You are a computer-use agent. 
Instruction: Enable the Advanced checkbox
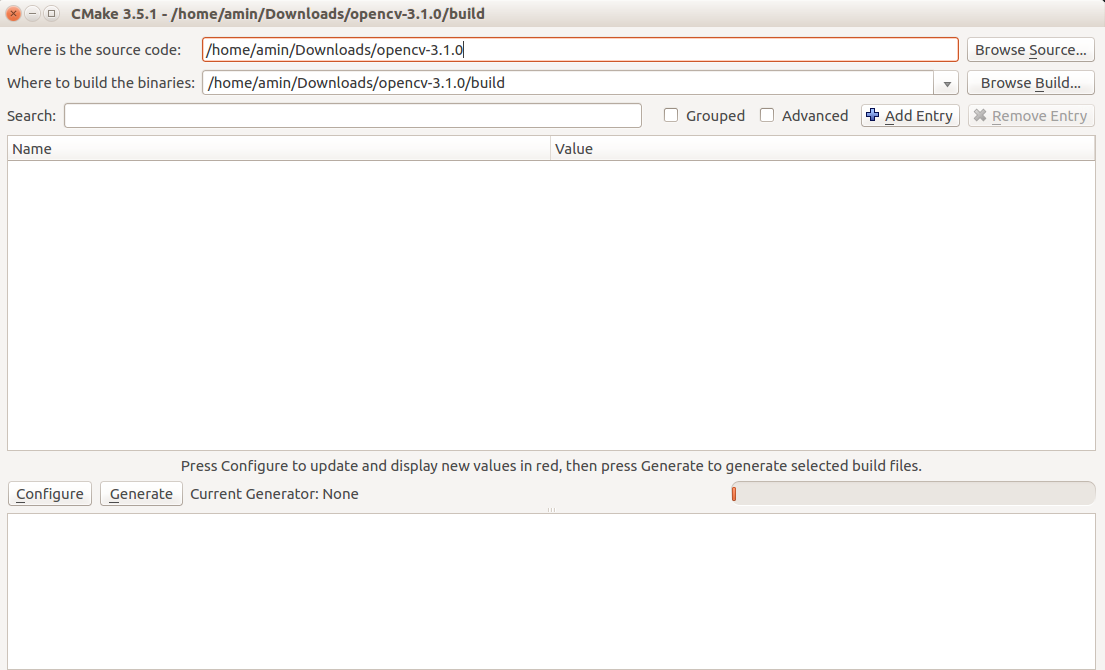[767, 115]
